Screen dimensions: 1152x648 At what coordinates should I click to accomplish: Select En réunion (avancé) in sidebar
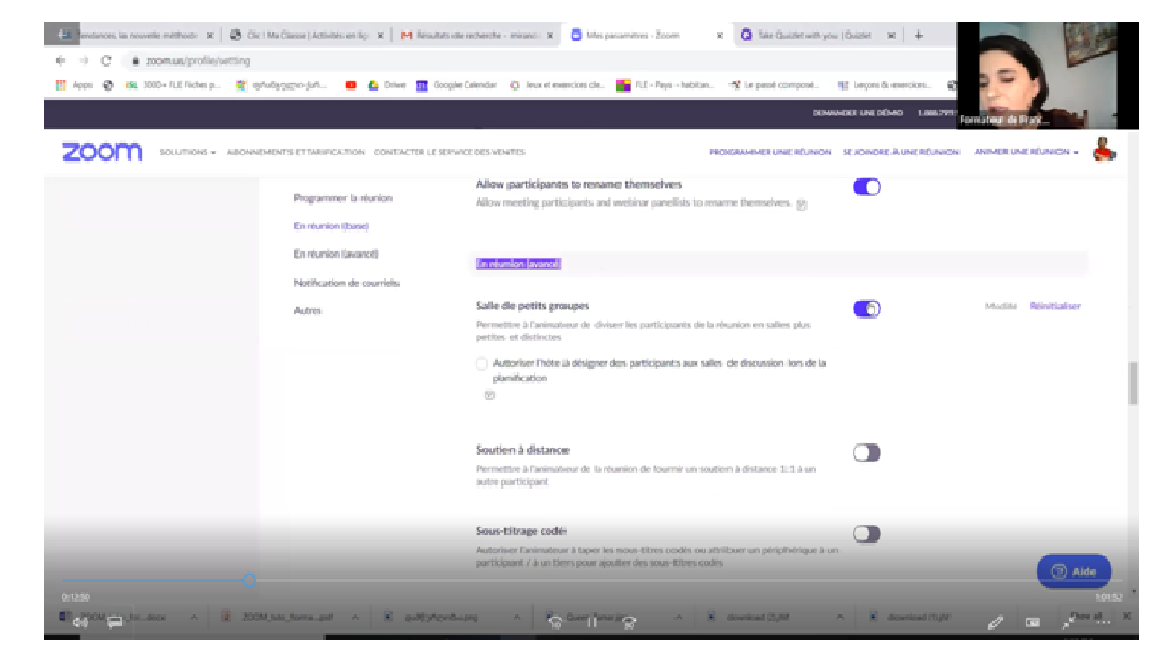click(335, 255)
